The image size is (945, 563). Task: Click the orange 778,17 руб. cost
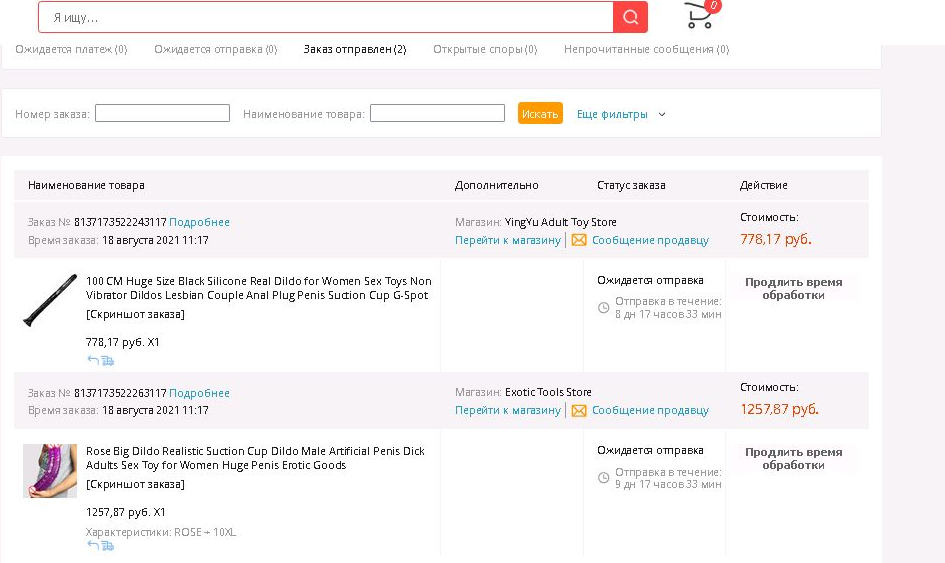pos(776,239)
